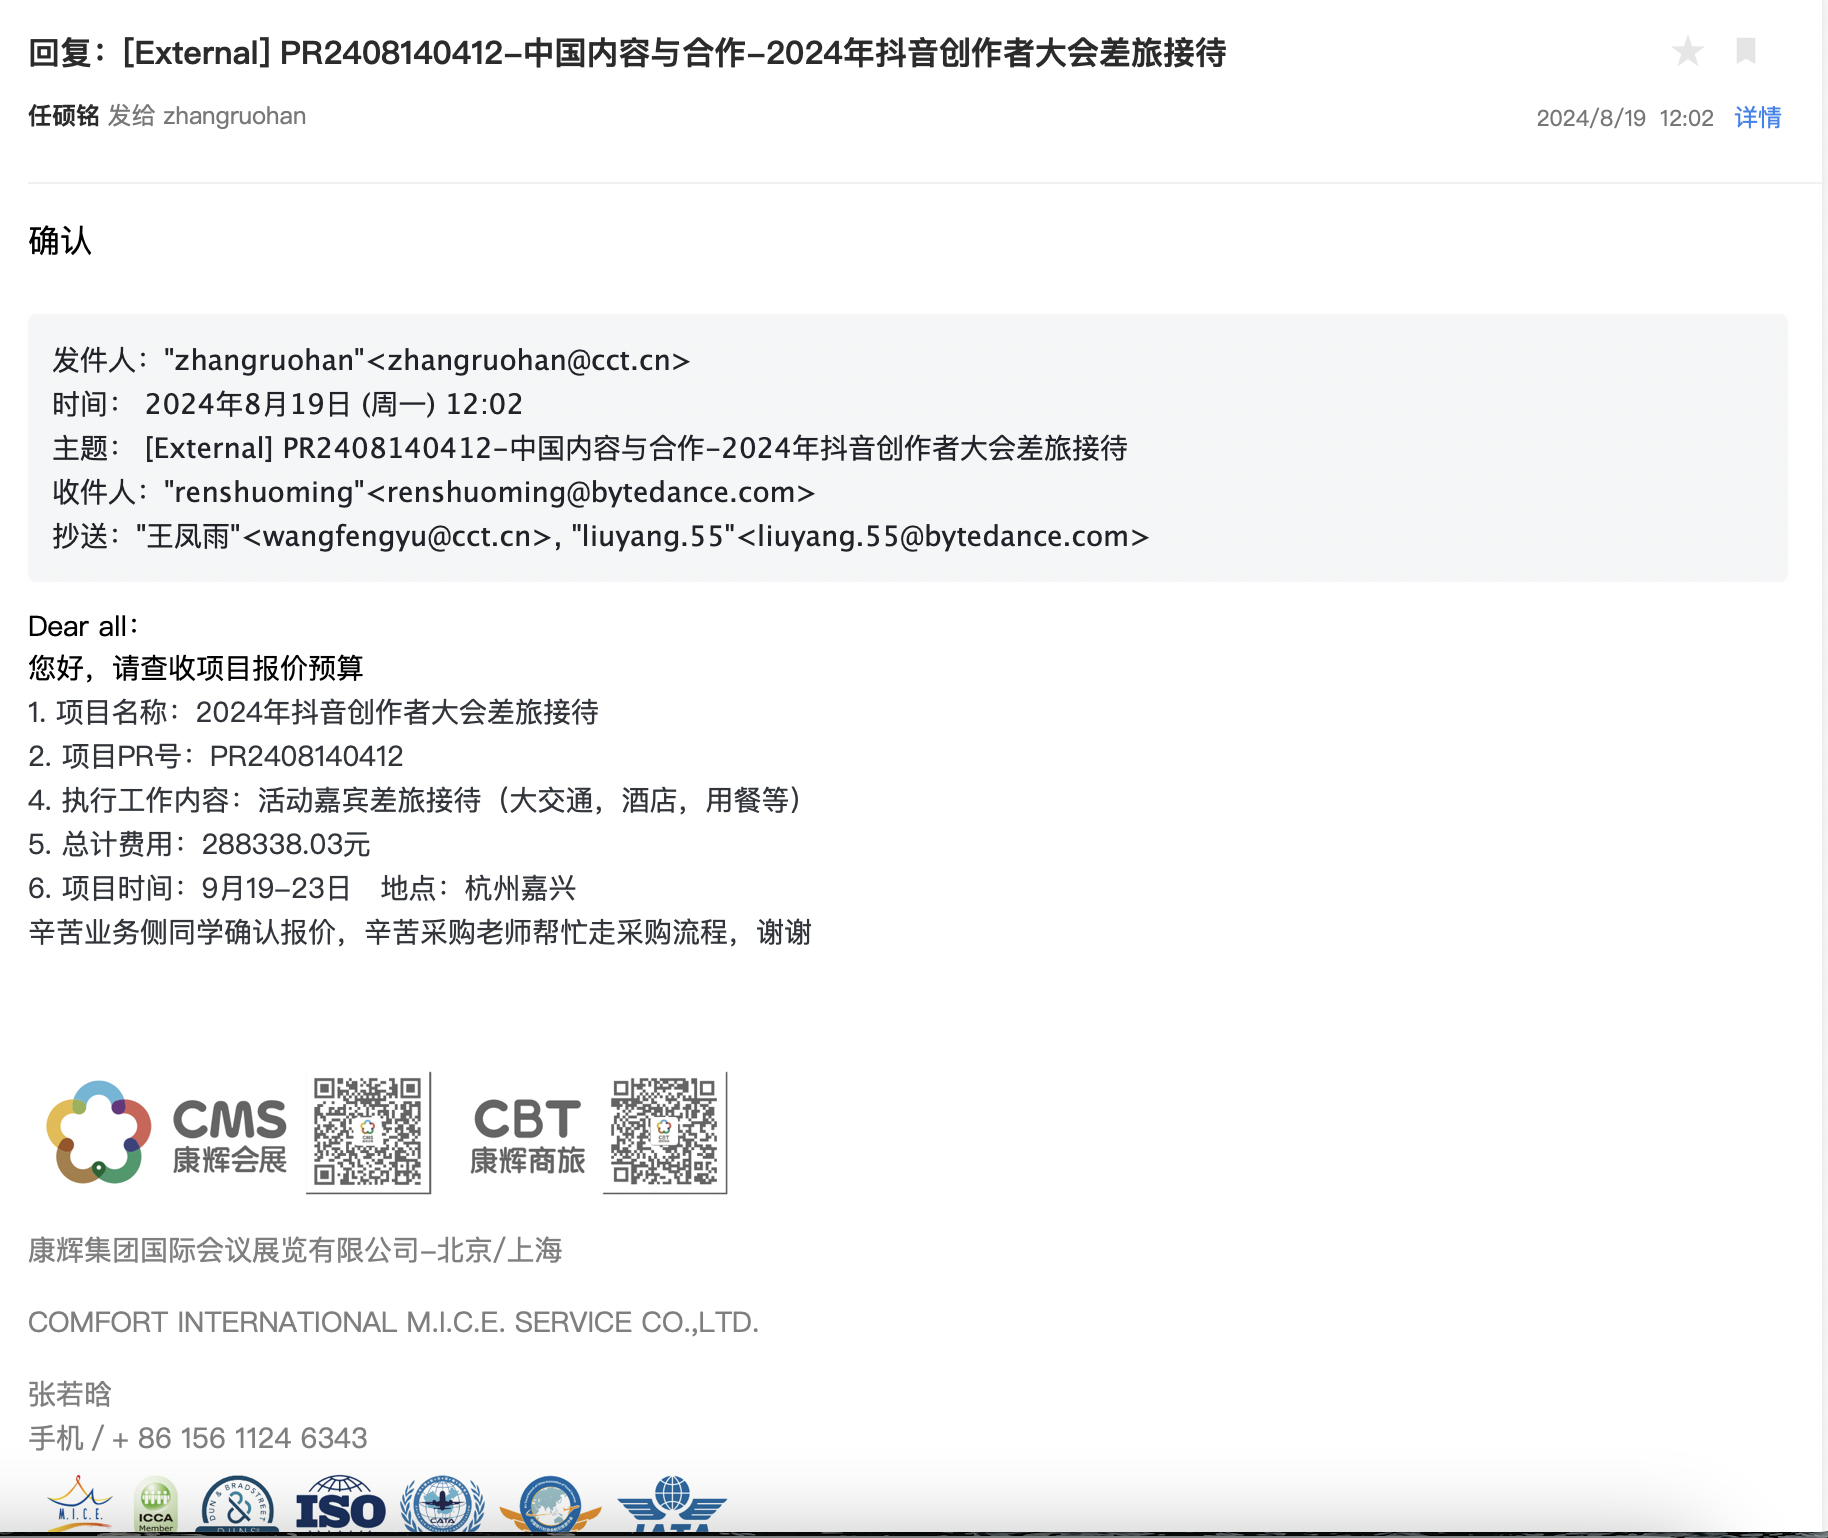
Task: Toggle the bookmark flag on this email
Action: (x=1746, y=51)
